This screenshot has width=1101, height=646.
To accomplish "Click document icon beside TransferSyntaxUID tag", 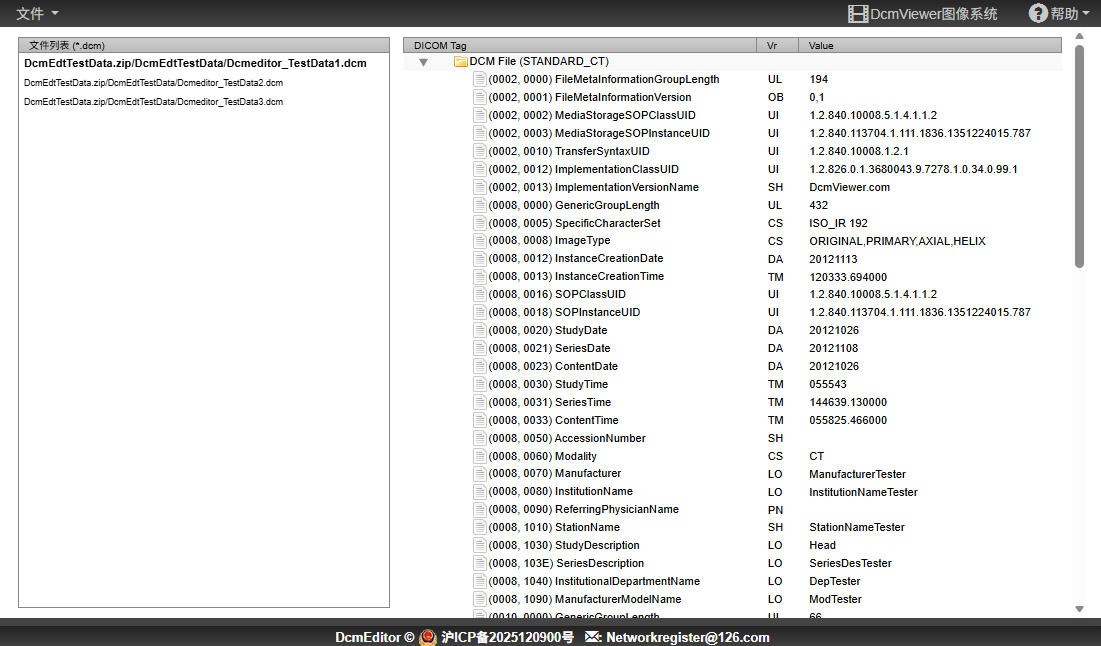I will (x=480, y=151).
